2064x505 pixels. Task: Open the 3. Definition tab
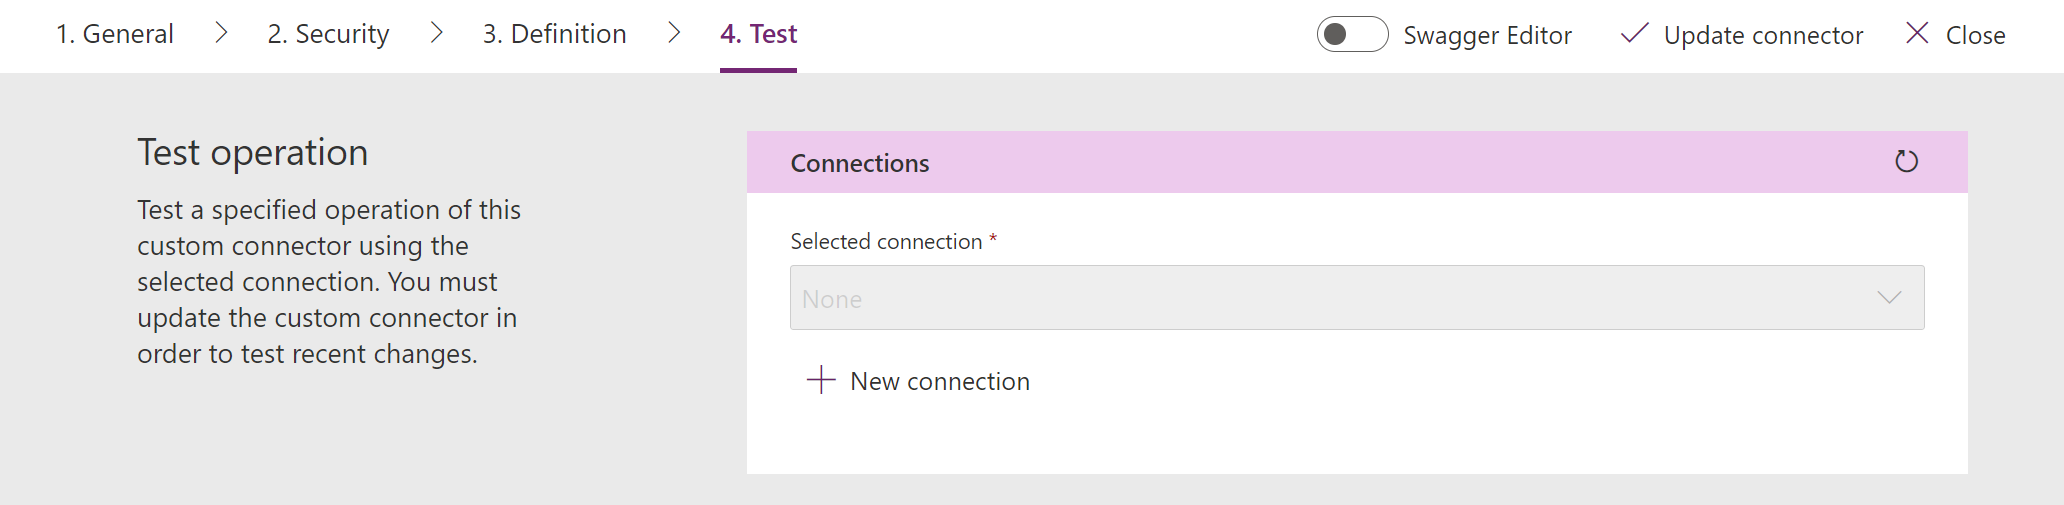click(x=555, y=34)
